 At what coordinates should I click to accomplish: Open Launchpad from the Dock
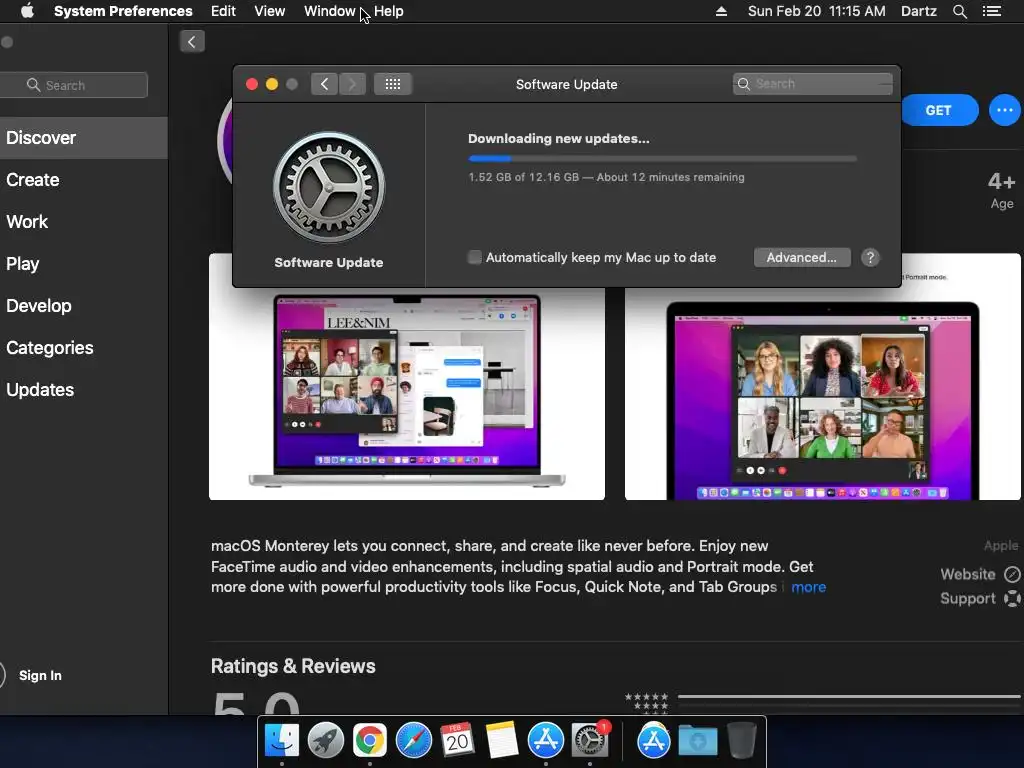(x=326, y=741)
